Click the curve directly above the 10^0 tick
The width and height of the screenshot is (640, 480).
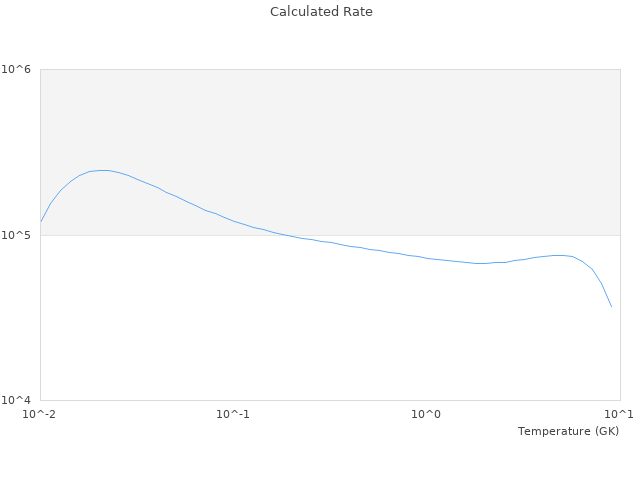click(x=426, y=258)
